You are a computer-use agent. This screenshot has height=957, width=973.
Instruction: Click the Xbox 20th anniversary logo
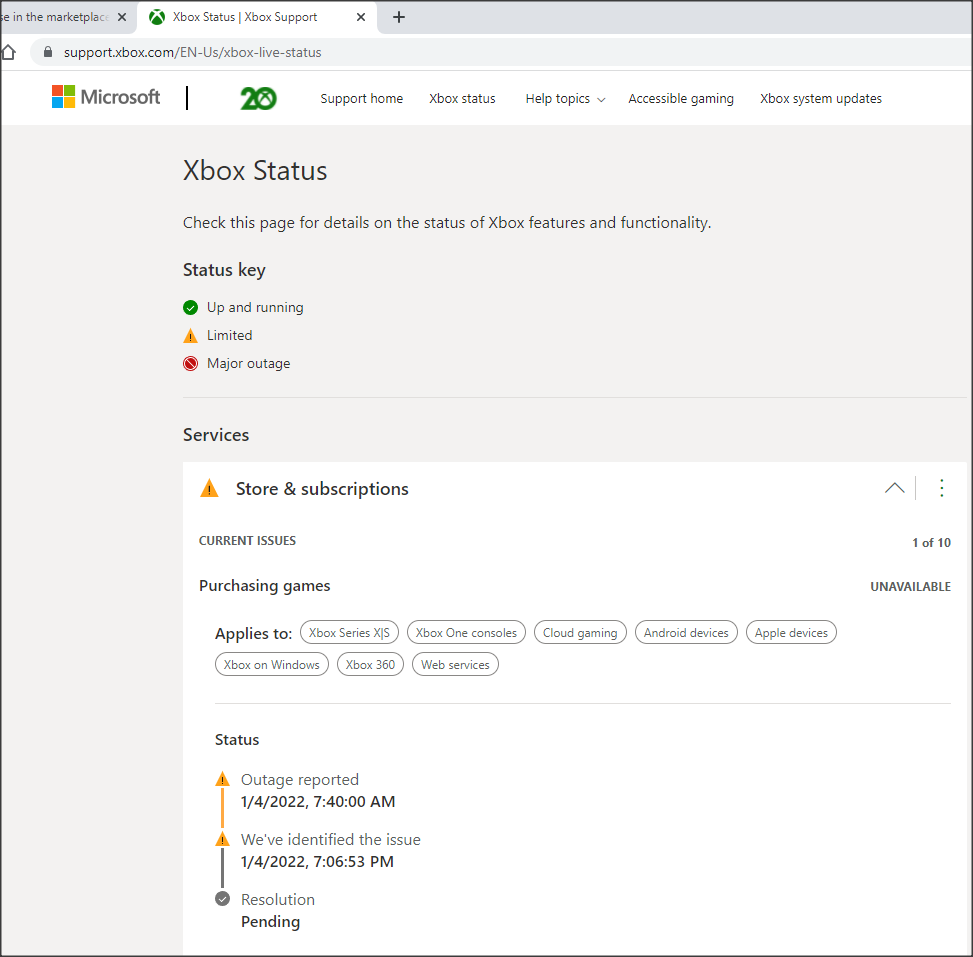258,98
